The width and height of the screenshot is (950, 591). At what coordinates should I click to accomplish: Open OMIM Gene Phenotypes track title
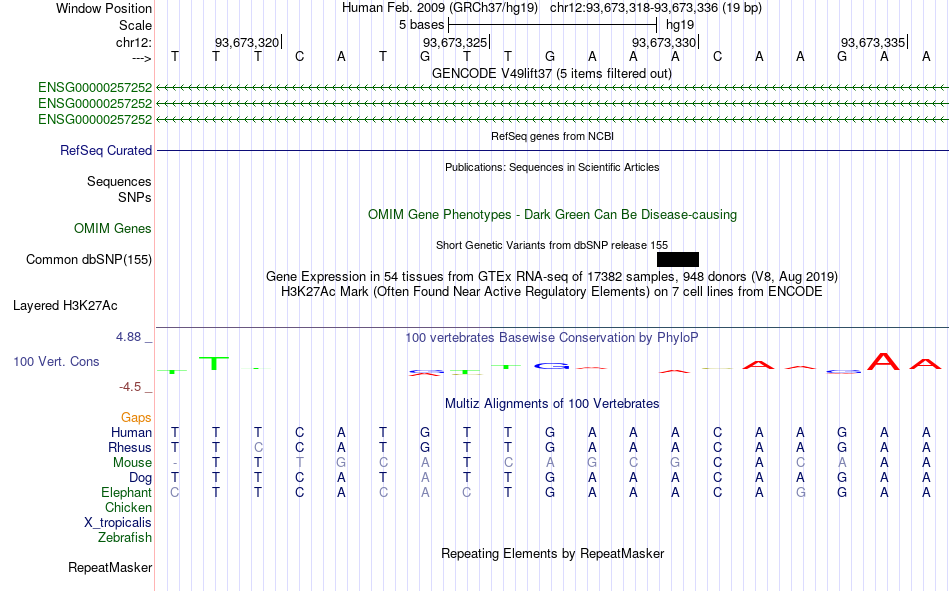pos(552,215)
